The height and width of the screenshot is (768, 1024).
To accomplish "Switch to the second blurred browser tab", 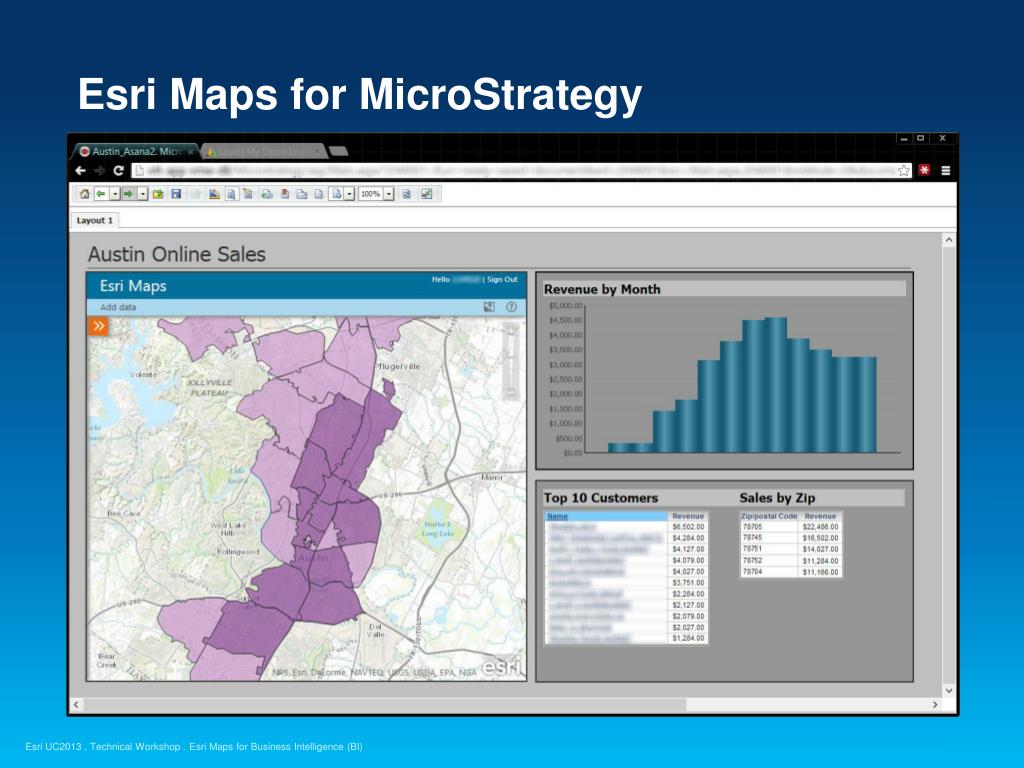I will pyautogui.click(x=263, y=152).
